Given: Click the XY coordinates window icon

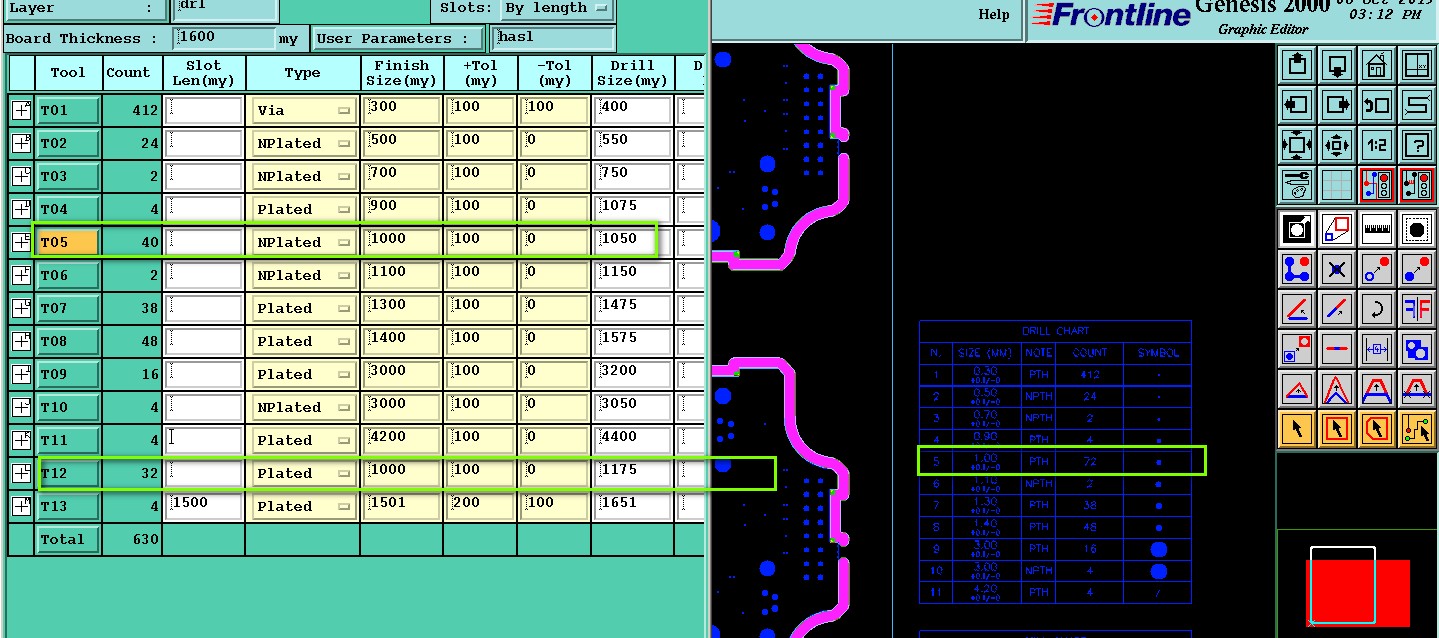Looking at the screenshot, I should [1417, 66].
